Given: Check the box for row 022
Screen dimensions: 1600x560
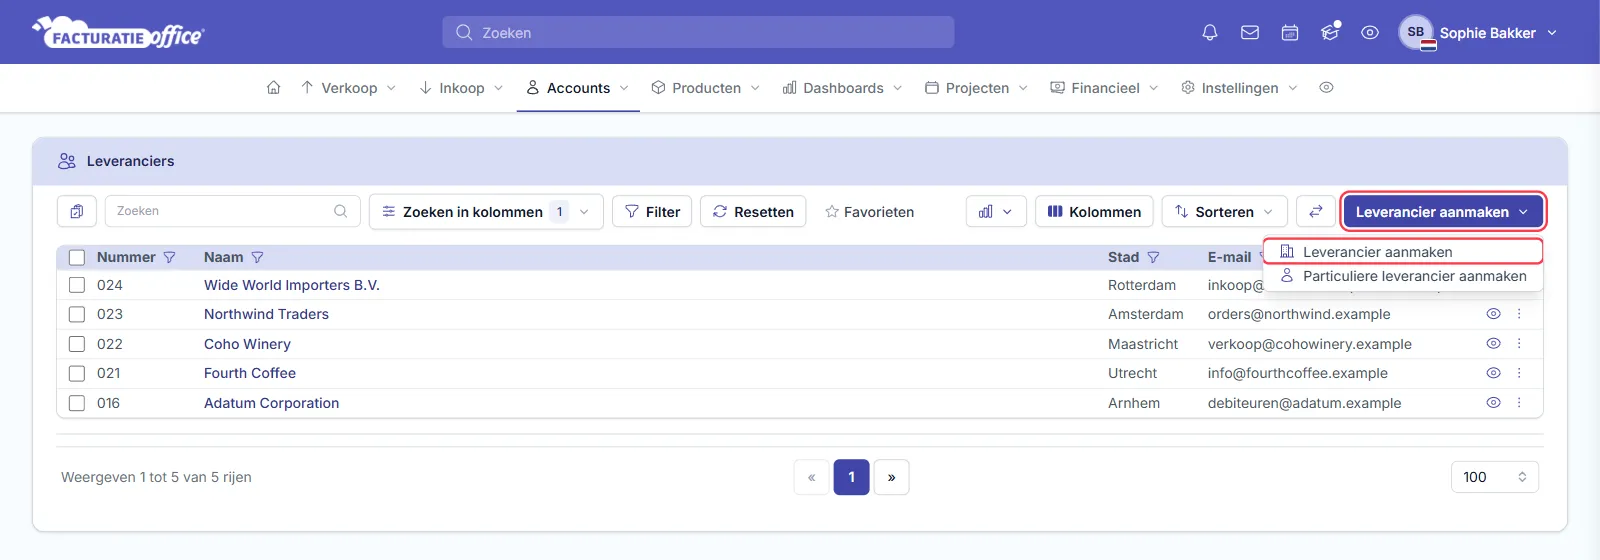Looking at the screenshot, I should [77, 344].
